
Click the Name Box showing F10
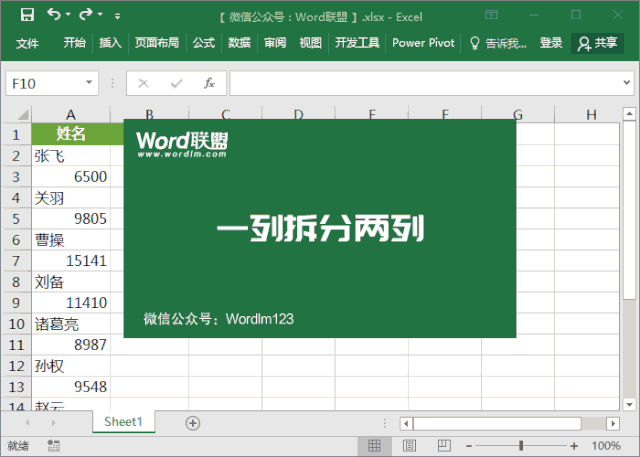(x=46, y=84)
